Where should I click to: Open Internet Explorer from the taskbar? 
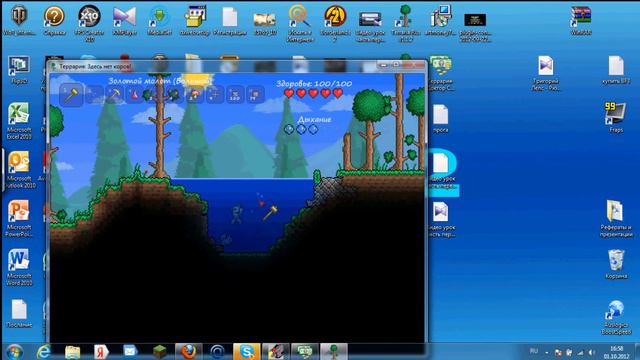click(x=43, y=351)
